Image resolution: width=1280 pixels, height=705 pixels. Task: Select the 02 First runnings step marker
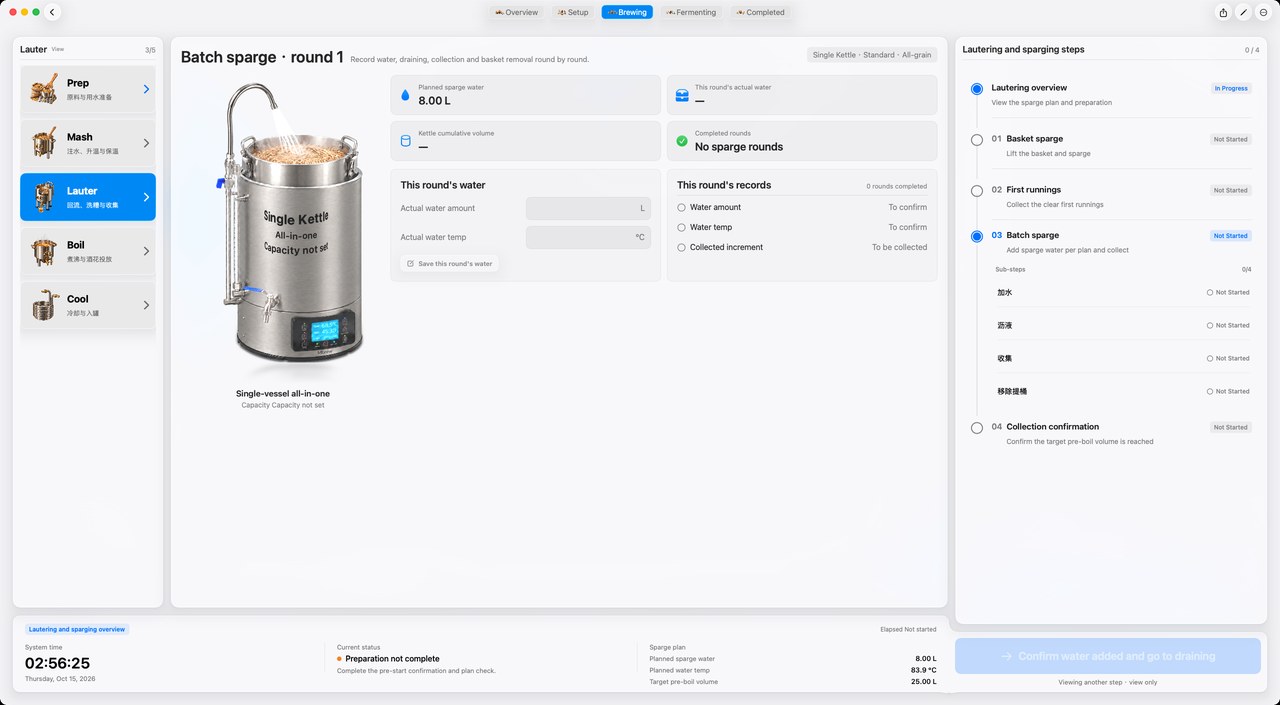[x=977, y=191]
